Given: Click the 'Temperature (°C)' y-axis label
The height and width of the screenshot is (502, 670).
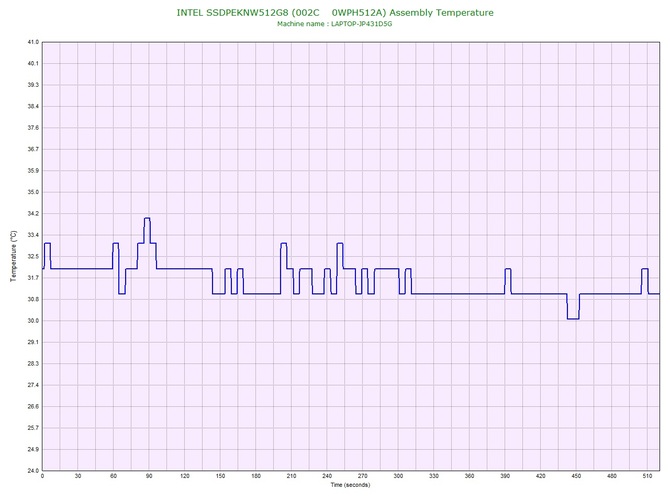Looking at the screenshot, I should (13, 256).
